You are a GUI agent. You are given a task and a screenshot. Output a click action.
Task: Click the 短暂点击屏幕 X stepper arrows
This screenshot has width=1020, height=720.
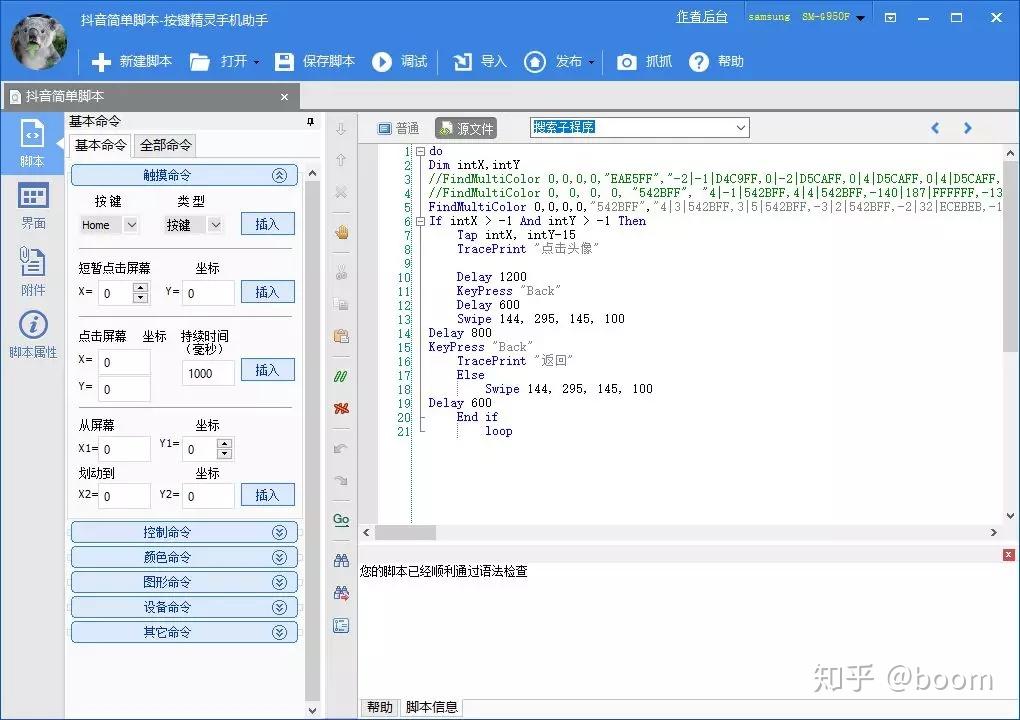(141, 293)
